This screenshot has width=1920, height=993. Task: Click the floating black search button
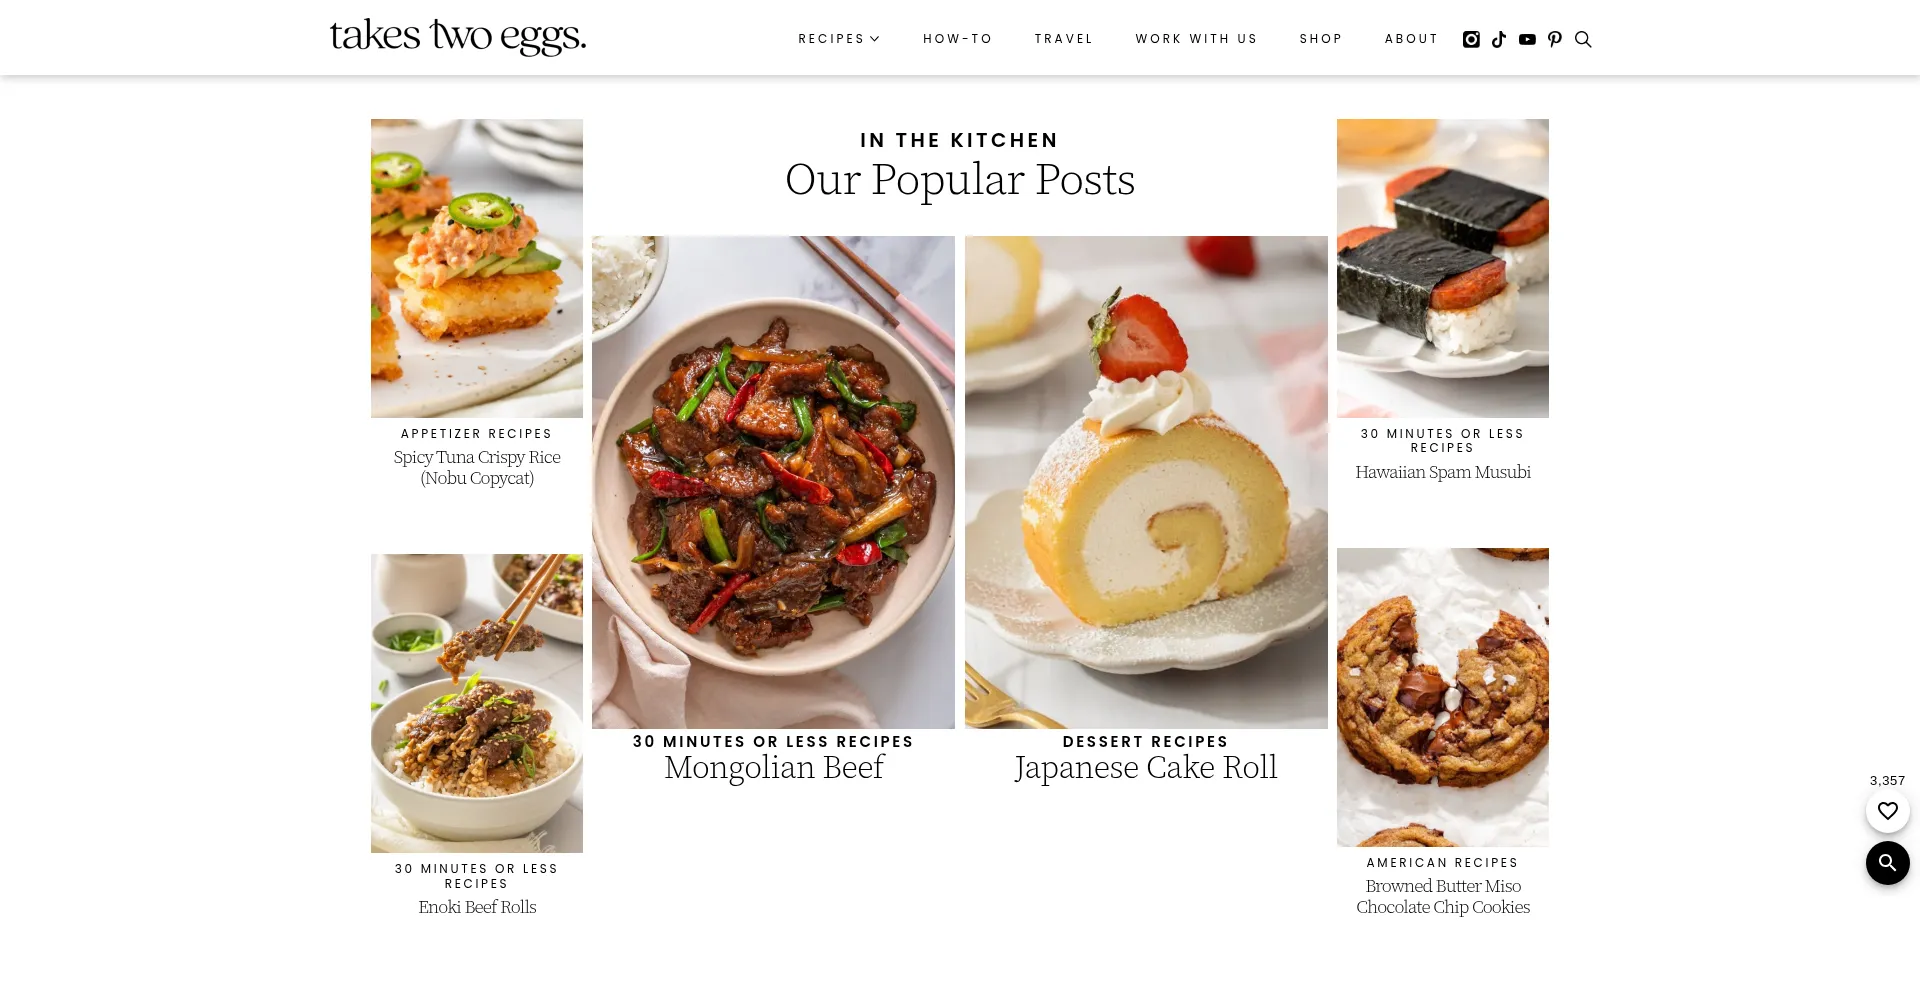pos(1888,863)
